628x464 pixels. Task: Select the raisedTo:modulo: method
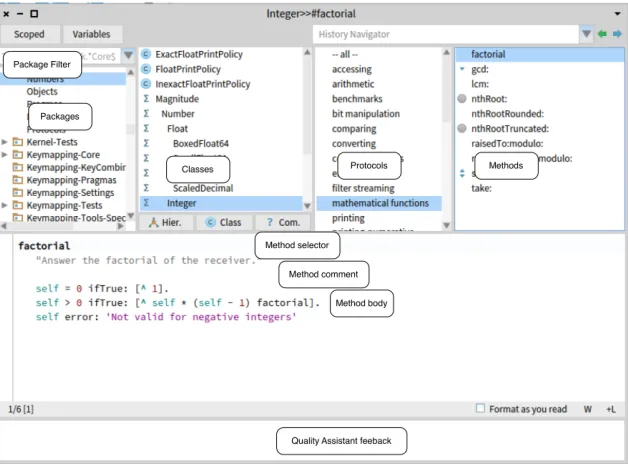507,143
